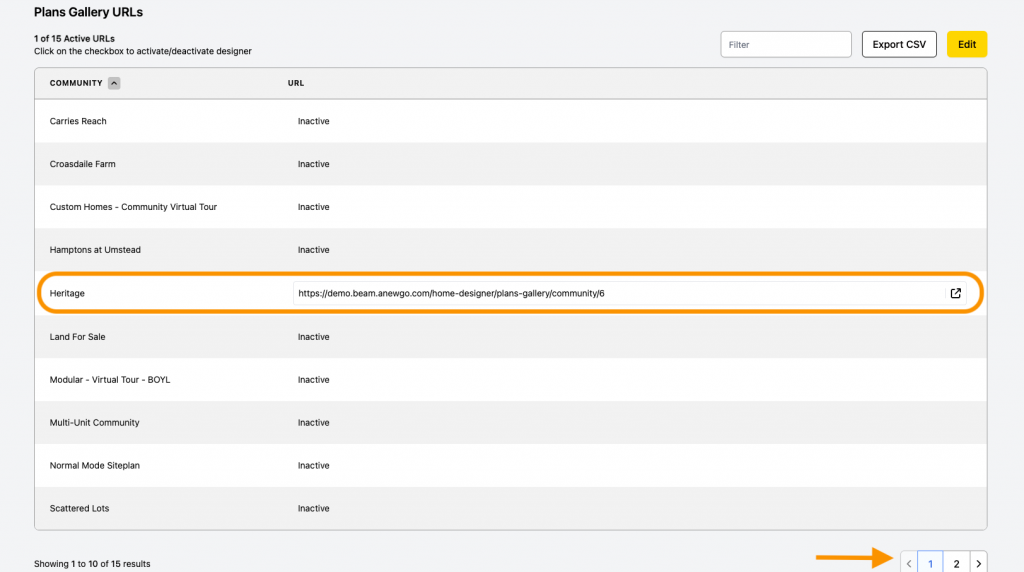Click 'Showing 1 to 10 of 15 results'
This screenshot has height=572, width=1024.
pyautogui.click(x=92, y=564)
